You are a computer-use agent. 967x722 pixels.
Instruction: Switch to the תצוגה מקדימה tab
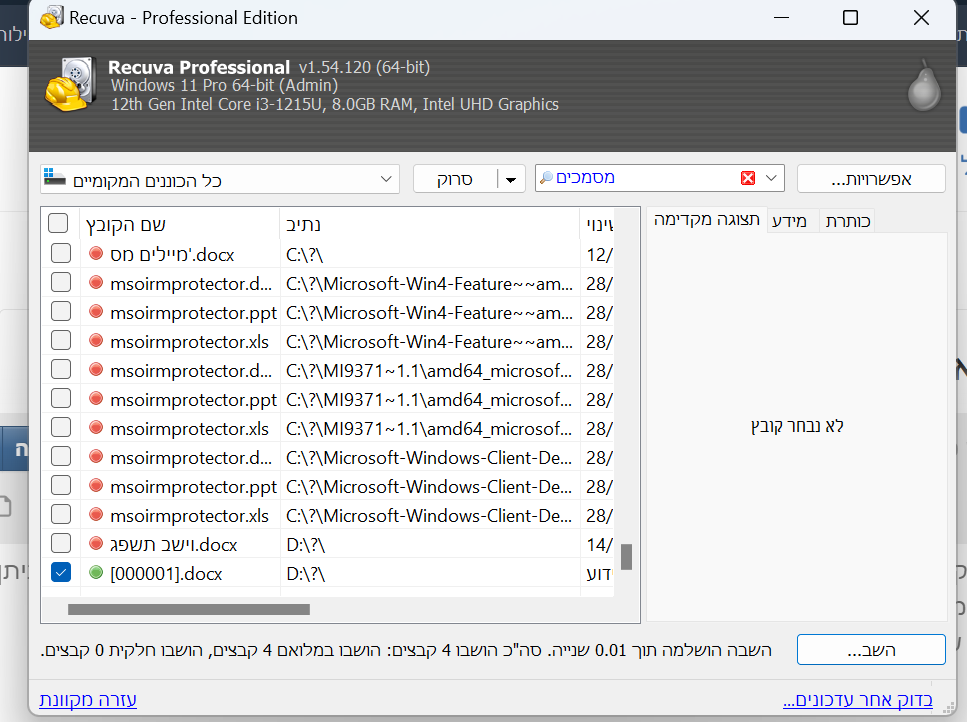706,220
